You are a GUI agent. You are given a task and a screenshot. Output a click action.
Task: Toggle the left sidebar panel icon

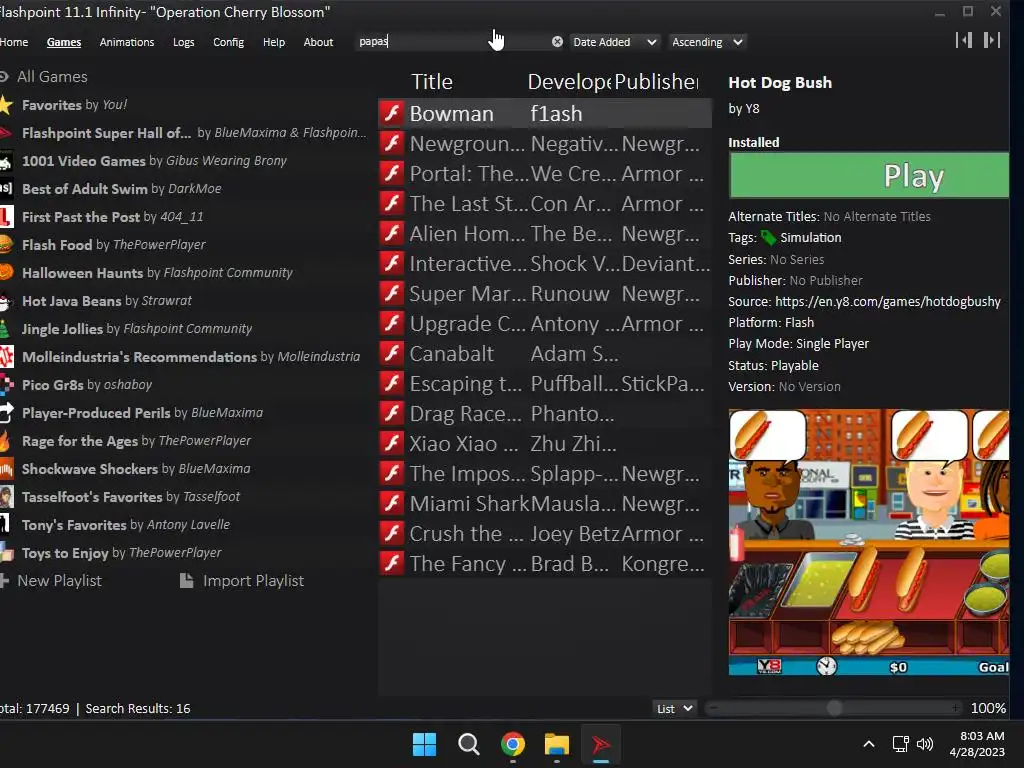(x=964, y=40)
